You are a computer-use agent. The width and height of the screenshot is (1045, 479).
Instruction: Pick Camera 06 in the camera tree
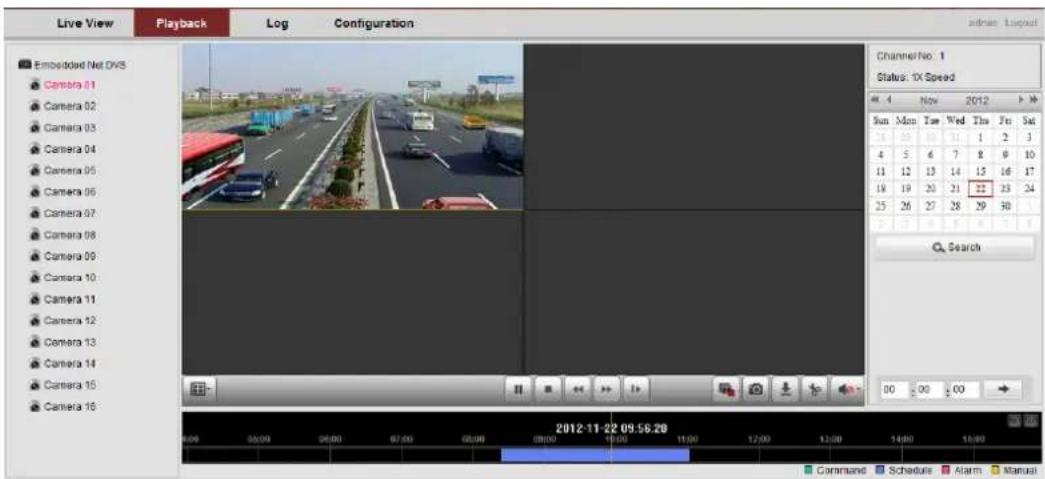click(64, 192)
